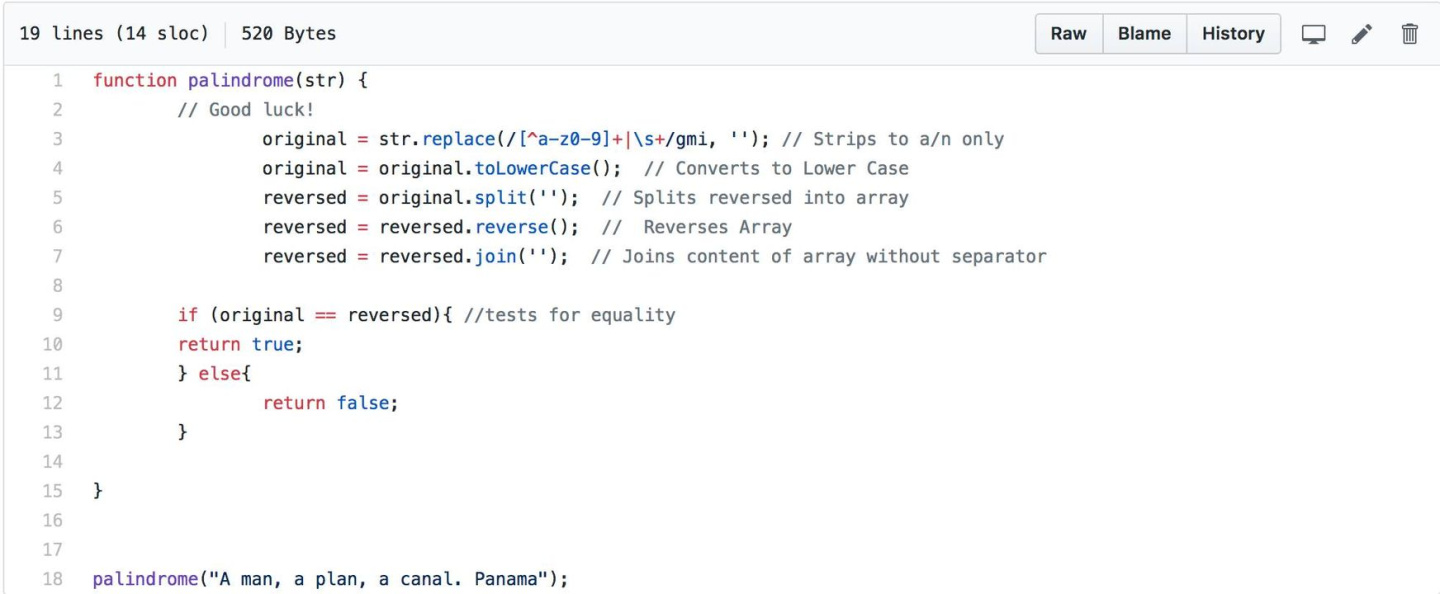
Task: Delete this file using the trash icon
Action: click(x=1410, y=34)
